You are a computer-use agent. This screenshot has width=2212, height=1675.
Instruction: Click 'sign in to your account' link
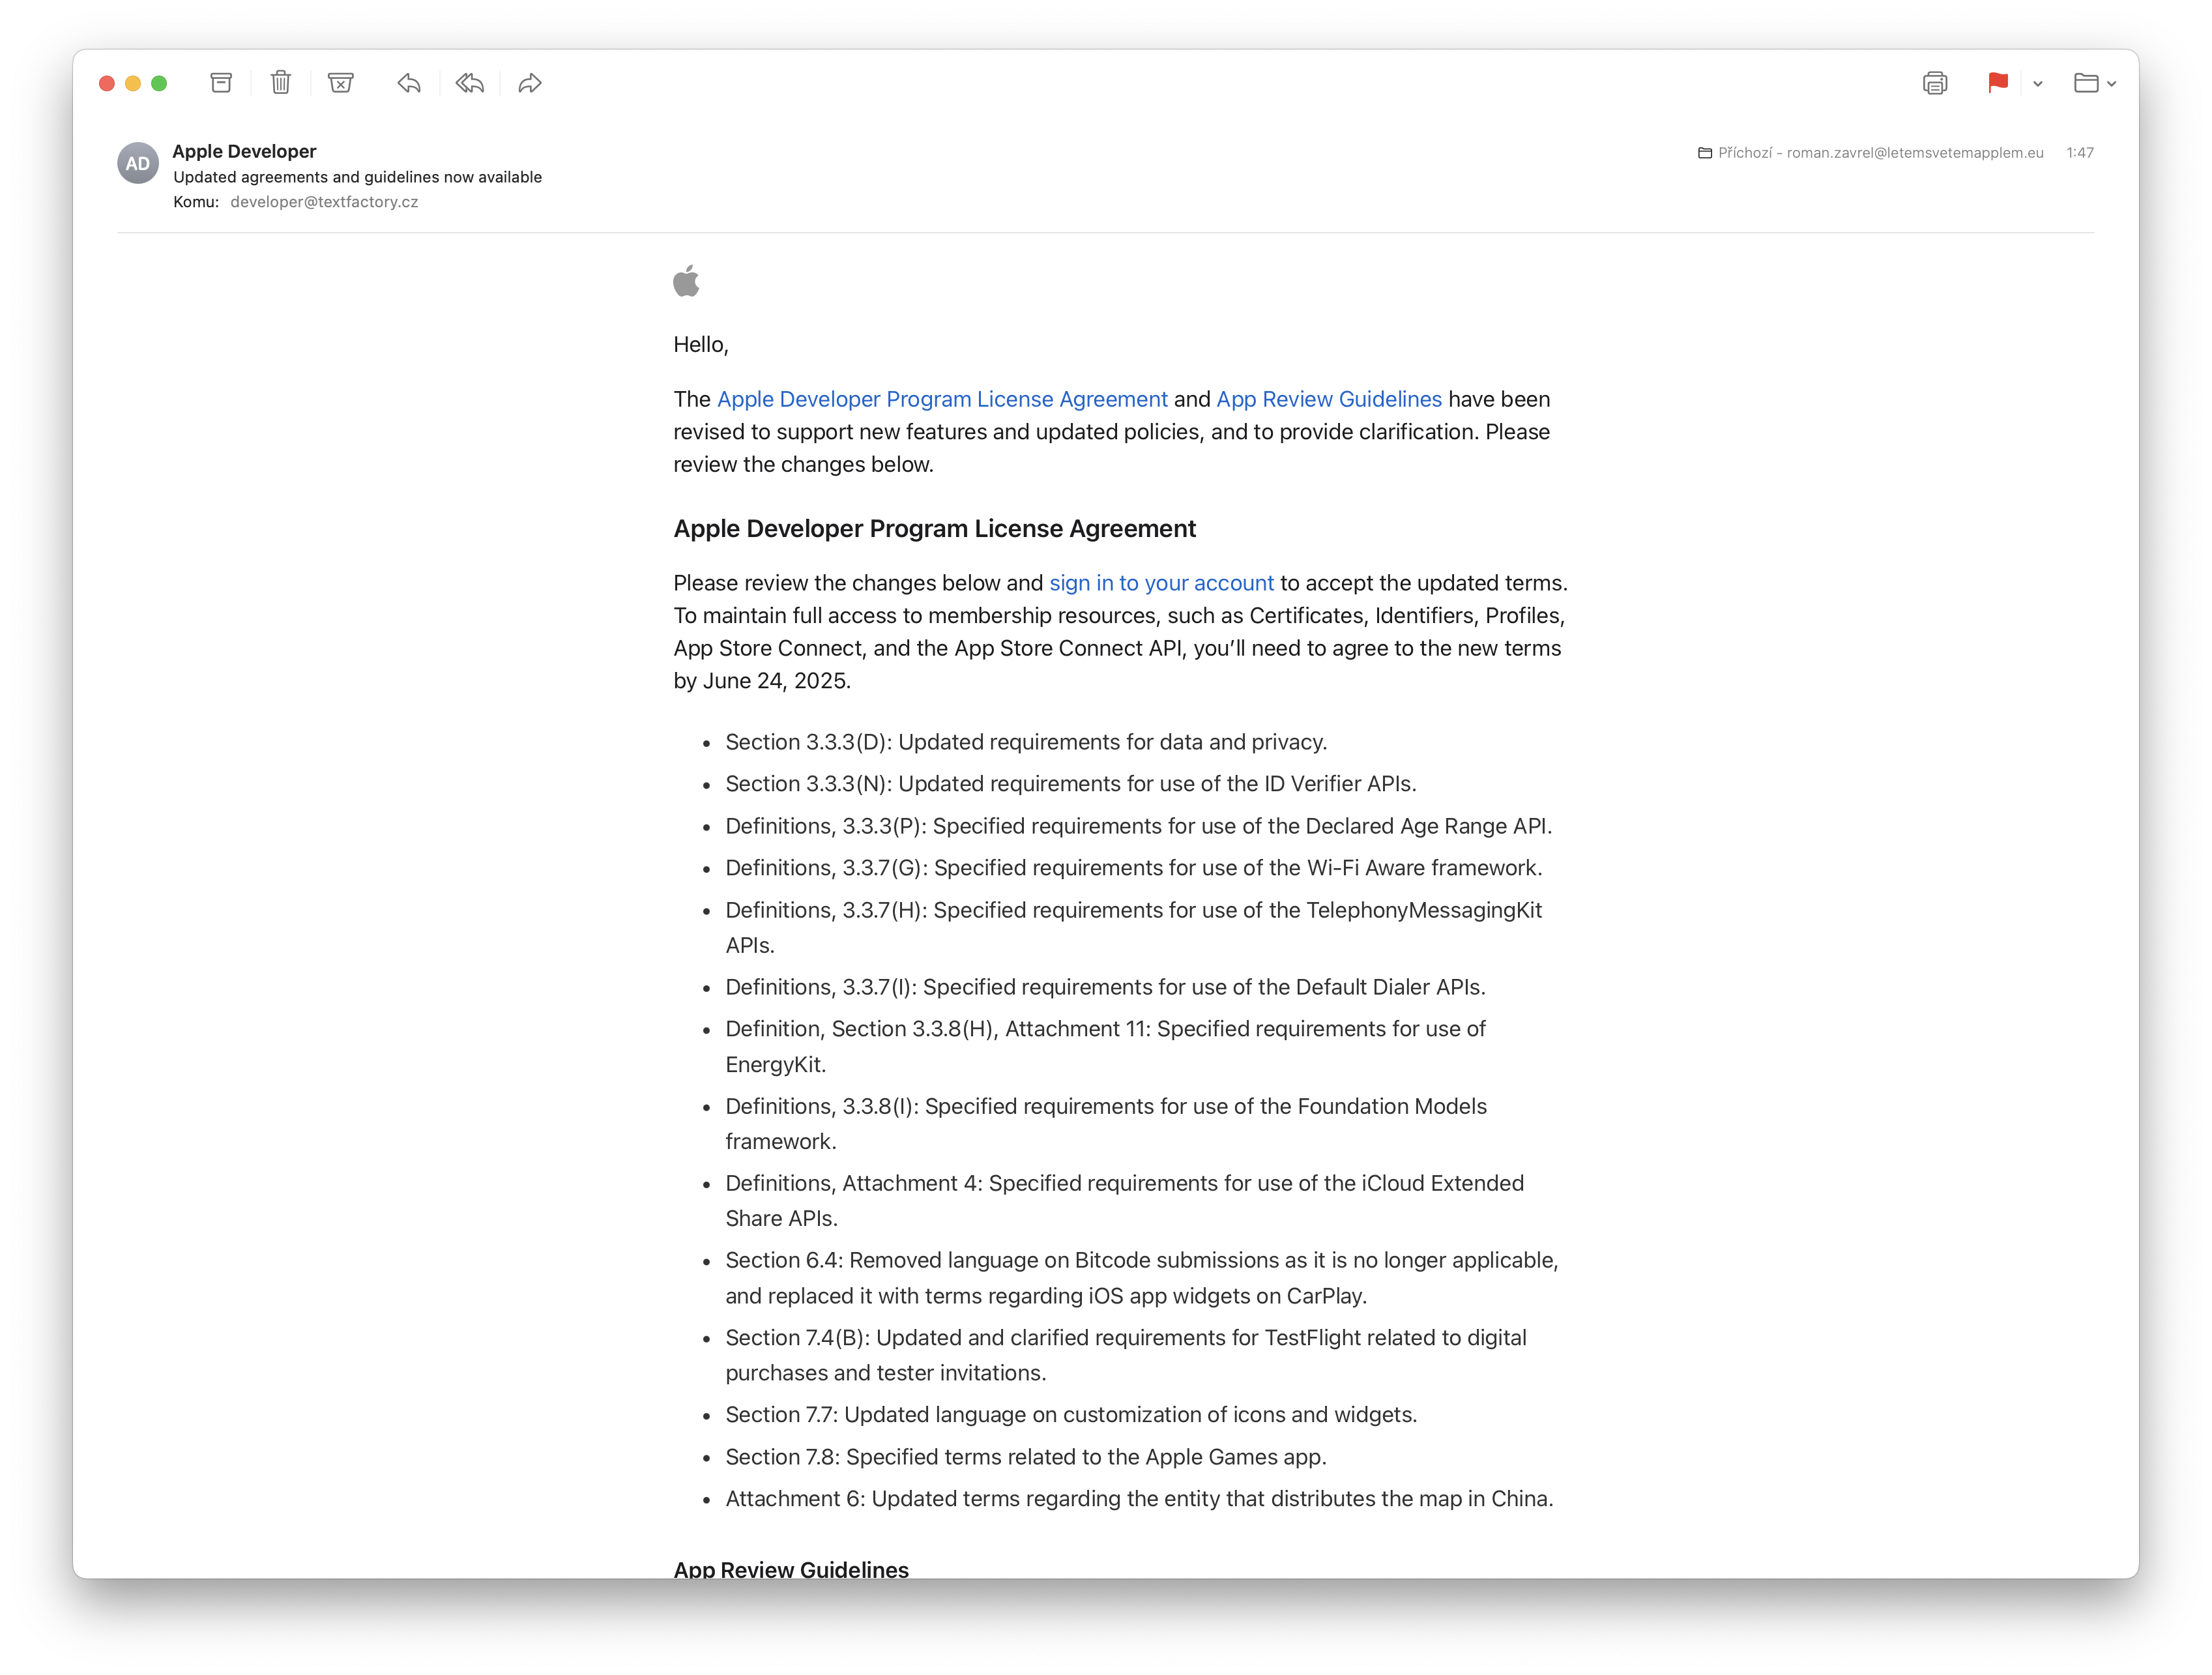coord(1161,583)
